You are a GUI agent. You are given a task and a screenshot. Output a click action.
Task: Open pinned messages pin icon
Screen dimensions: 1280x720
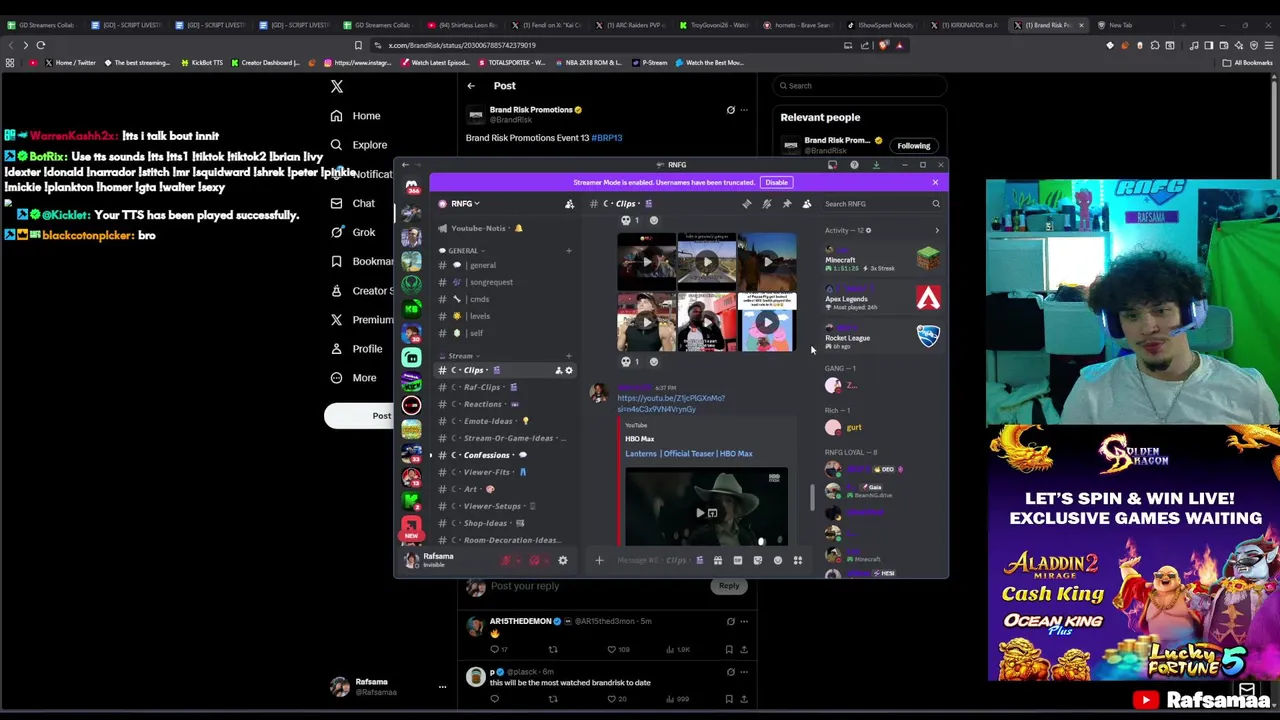coord(787,204)
